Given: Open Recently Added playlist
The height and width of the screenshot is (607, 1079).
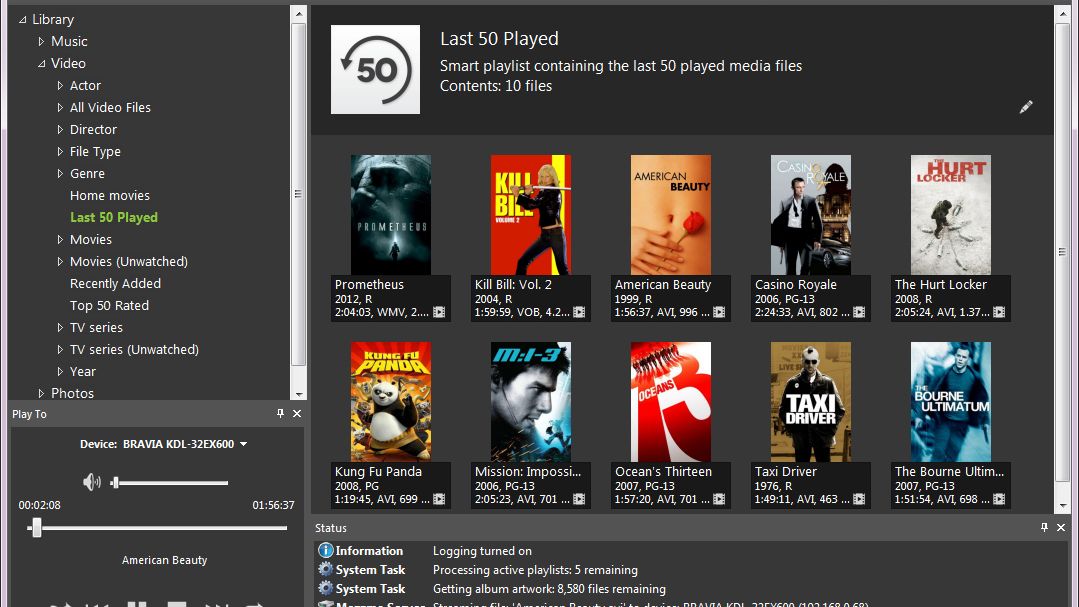Looking at the screenshot, I should click(x=115, y=284).
